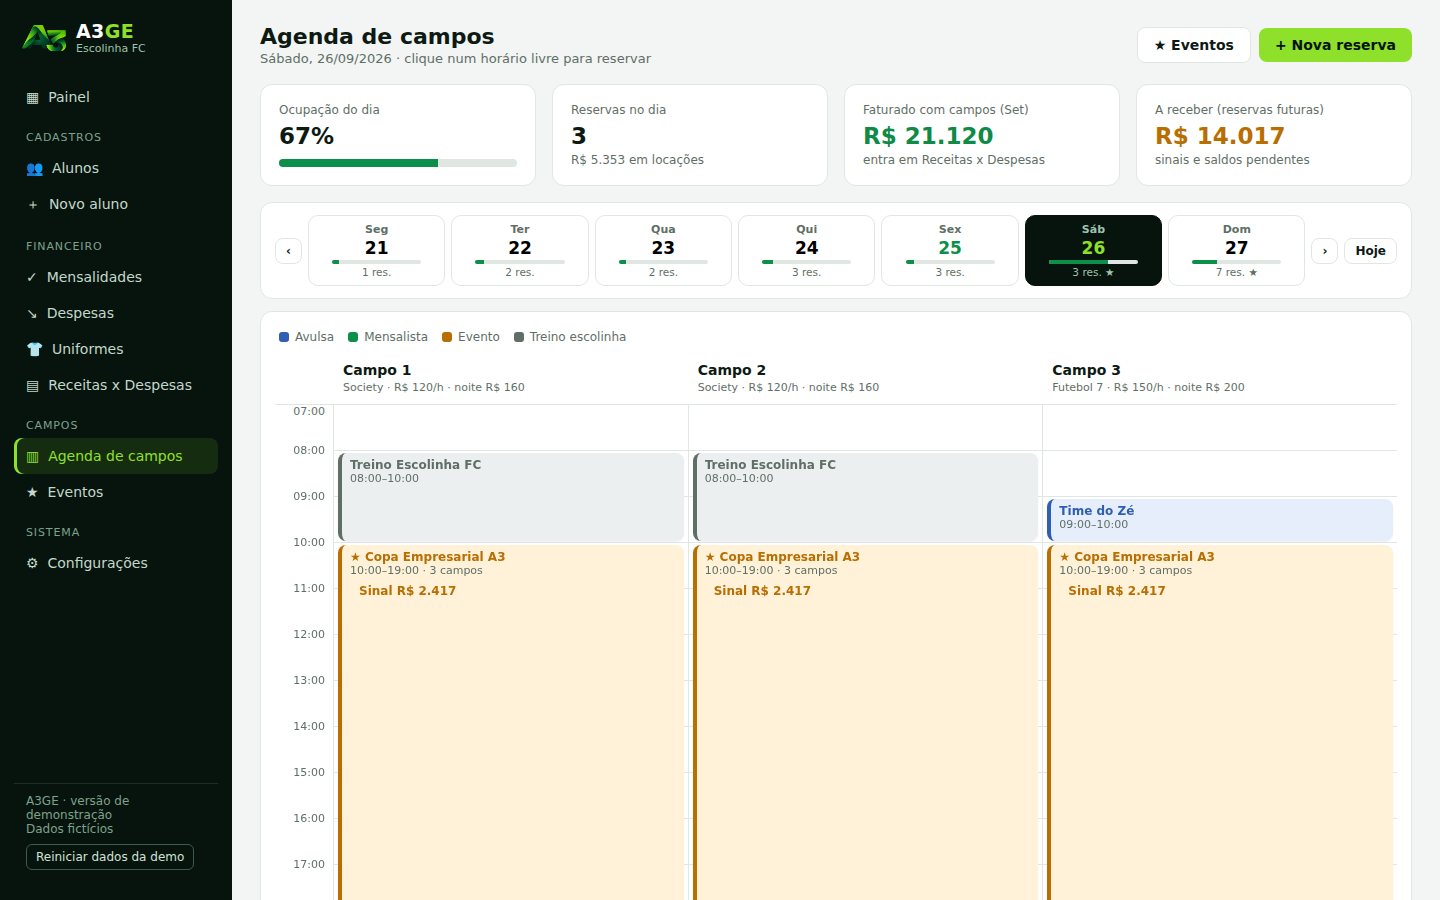Viewport: 1440px width, 900px height.
Task: Open Treino Escolinha FC on Campo 2
Action: [865, 497]
